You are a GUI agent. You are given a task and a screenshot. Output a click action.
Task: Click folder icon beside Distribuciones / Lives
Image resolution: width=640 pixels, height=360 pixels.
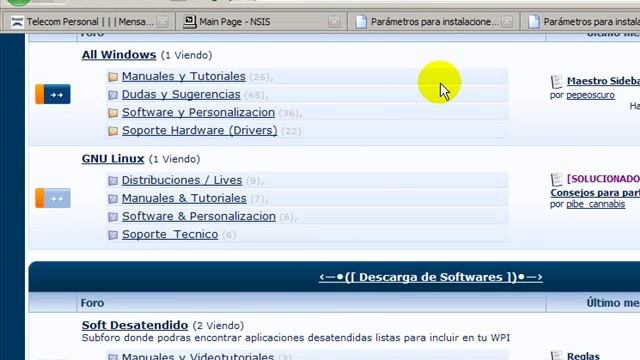113,181
